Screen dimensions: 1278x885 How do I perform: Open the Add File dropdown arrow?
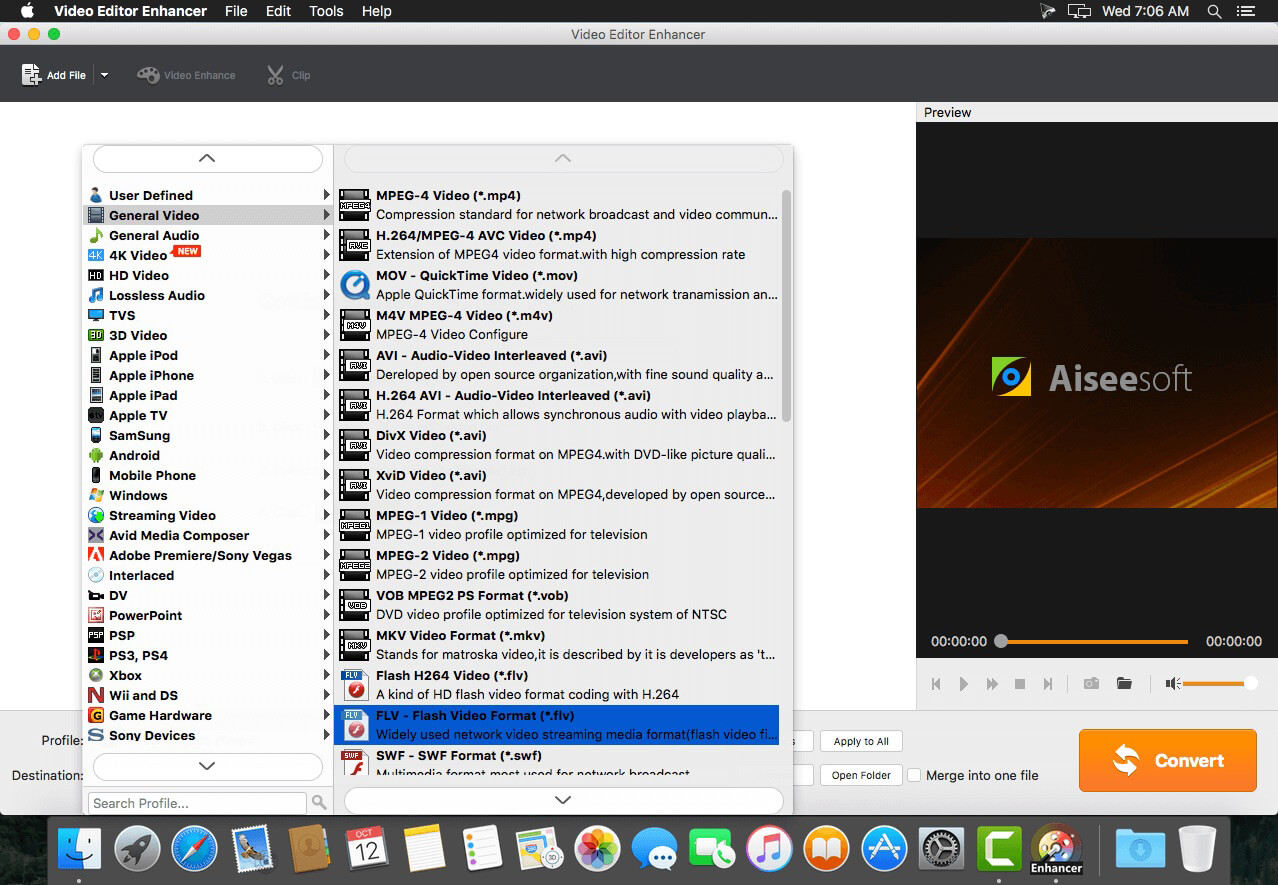(x=104, y=75)
